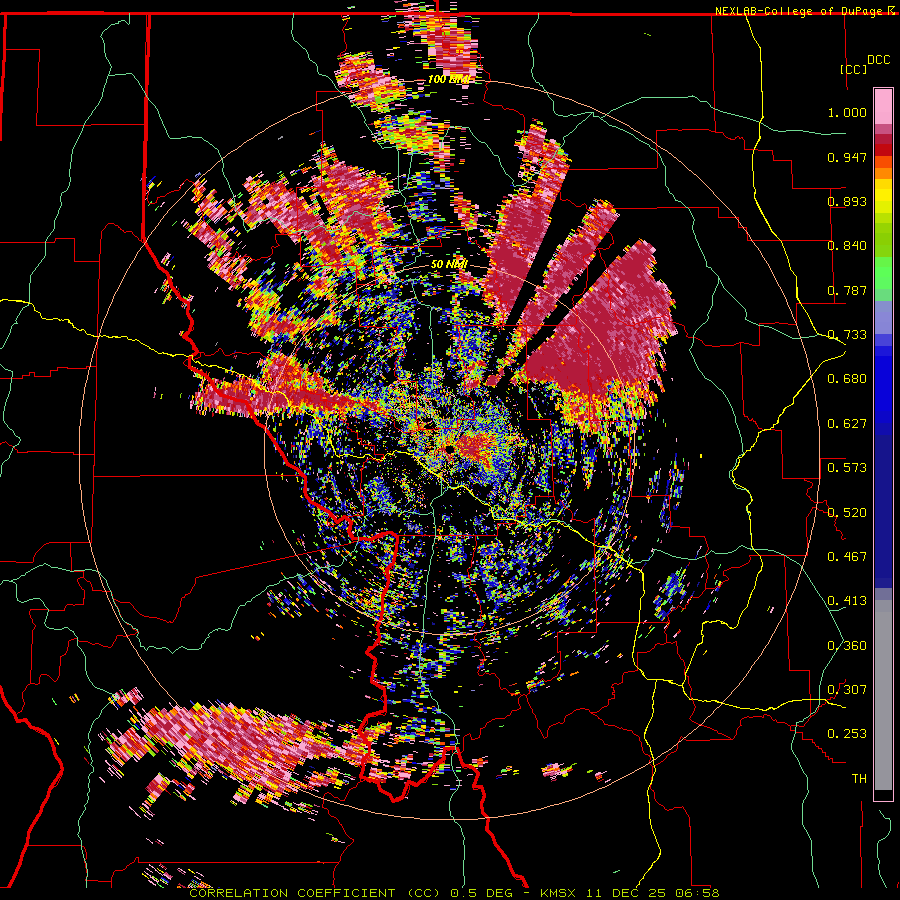Click the 0.893 scale value
Image resolution: width=900 pixels, height=900 pixels.
tap(847, 201)
